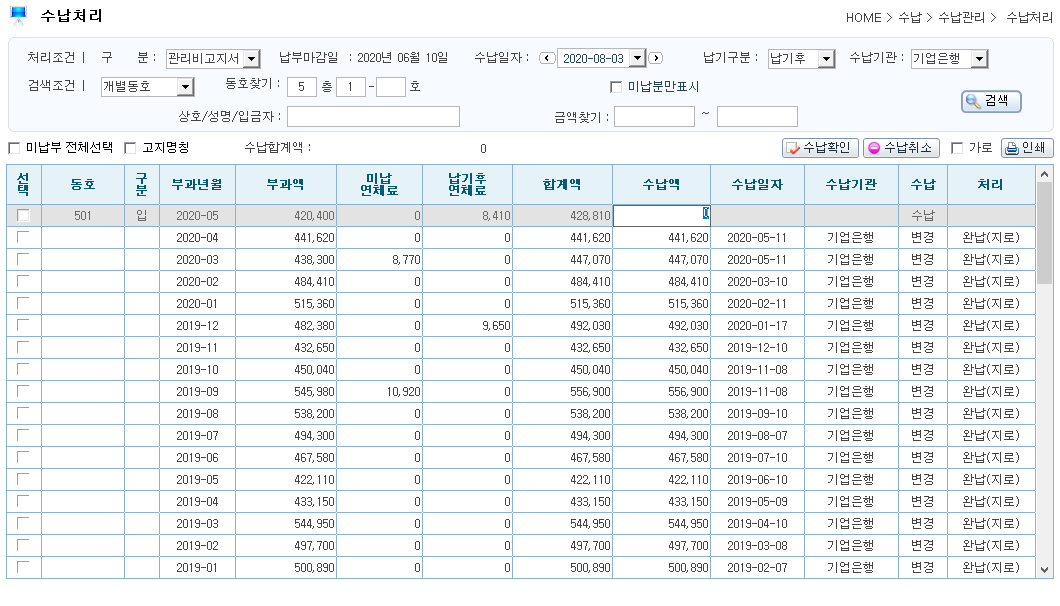
Task: Click the 수납액 column header
Action: [661, 184]
